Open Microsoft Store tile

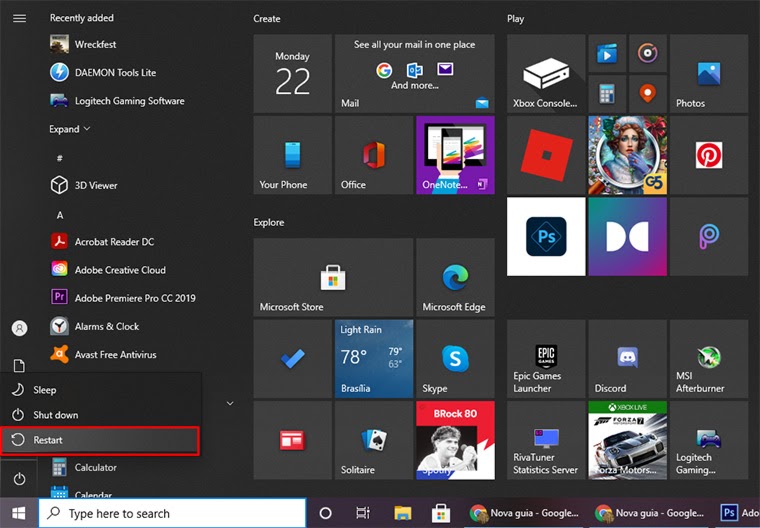click(333, 277)
